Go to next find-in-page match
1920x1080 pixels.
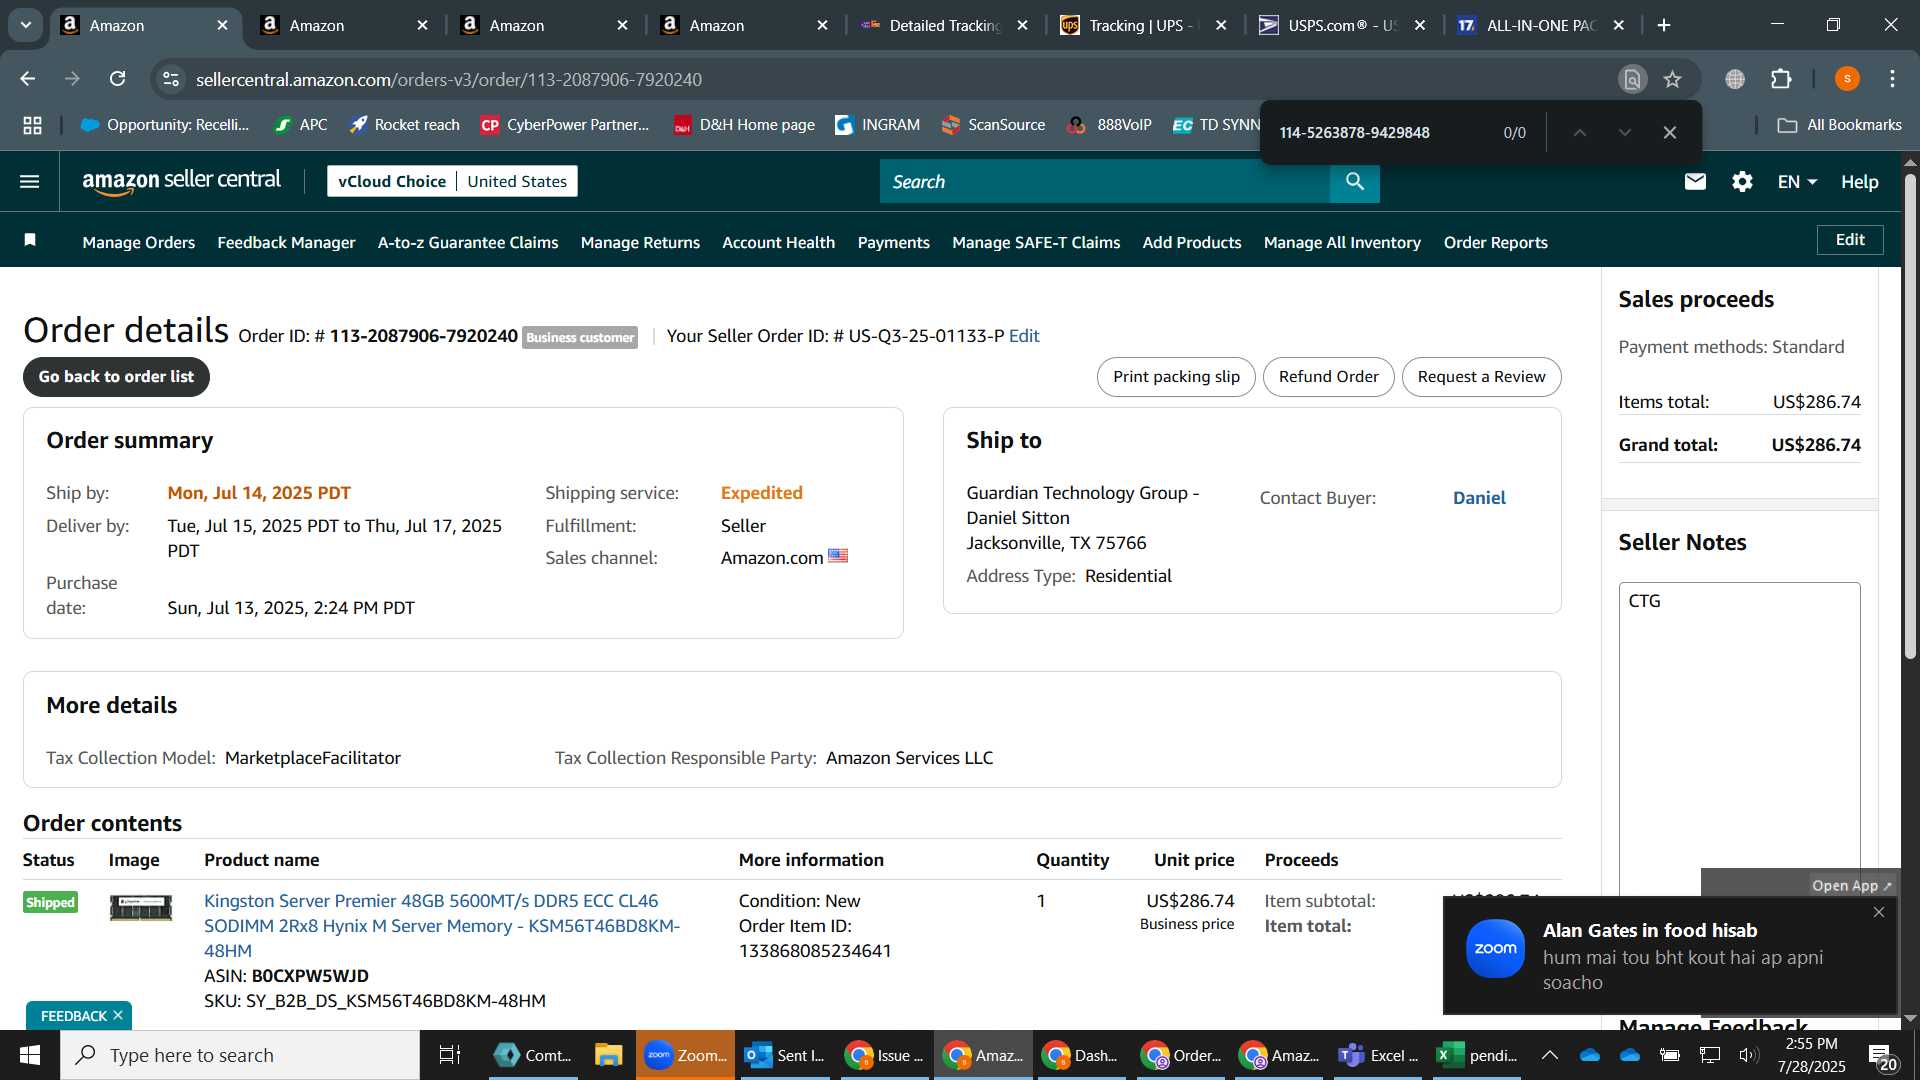coord(1624,132)
